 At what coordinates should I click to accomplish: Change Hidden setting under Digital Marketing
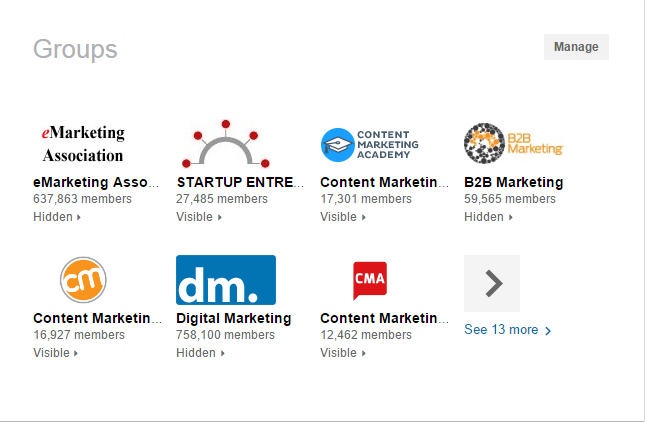tap(200, 353)
